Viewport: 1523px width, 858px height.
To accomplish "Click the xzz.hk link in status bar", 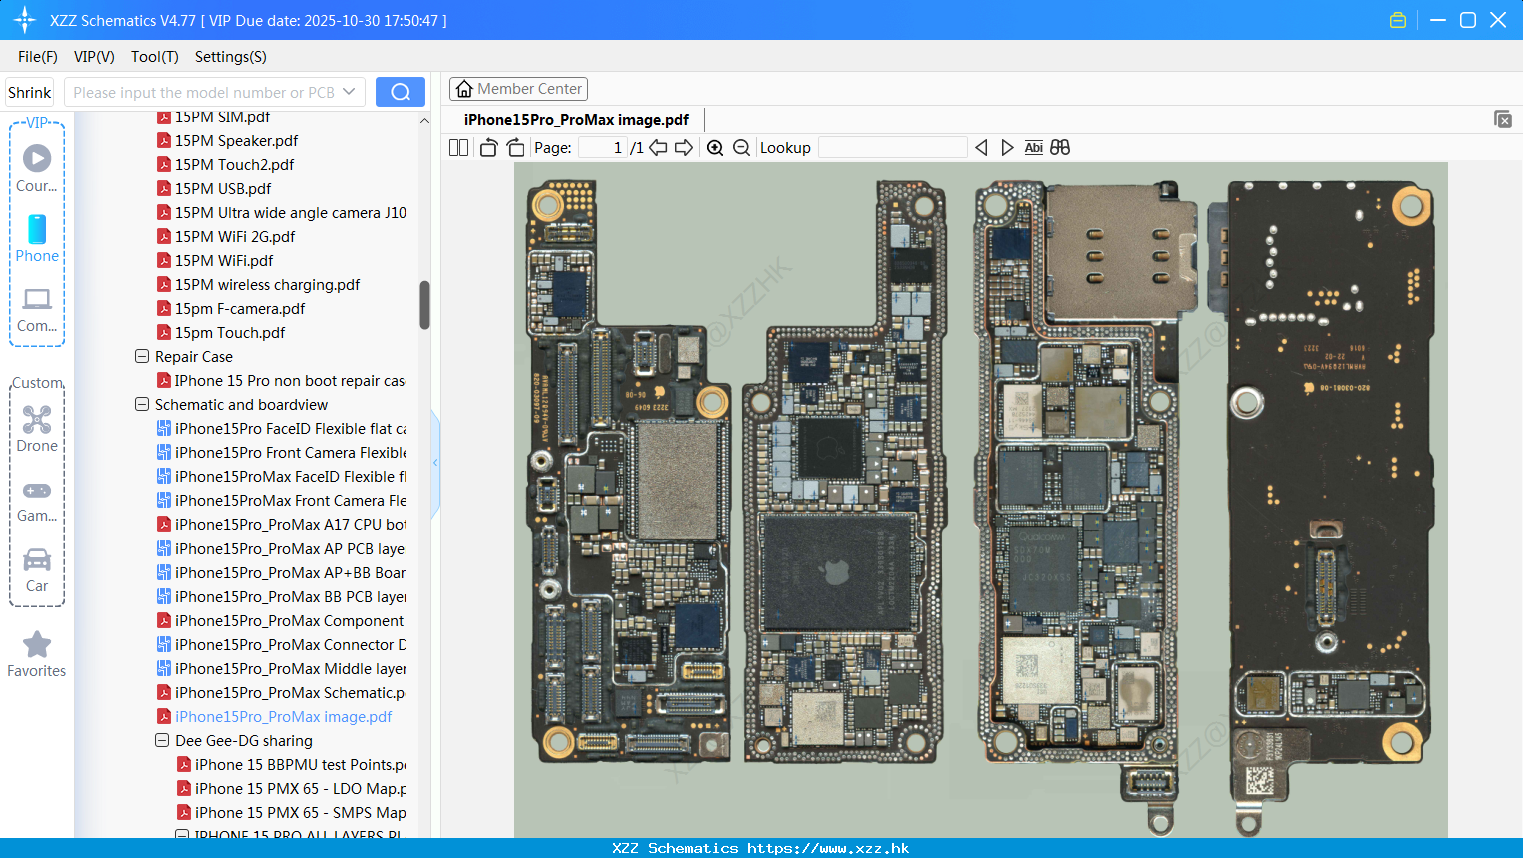I will coord(828,848).
